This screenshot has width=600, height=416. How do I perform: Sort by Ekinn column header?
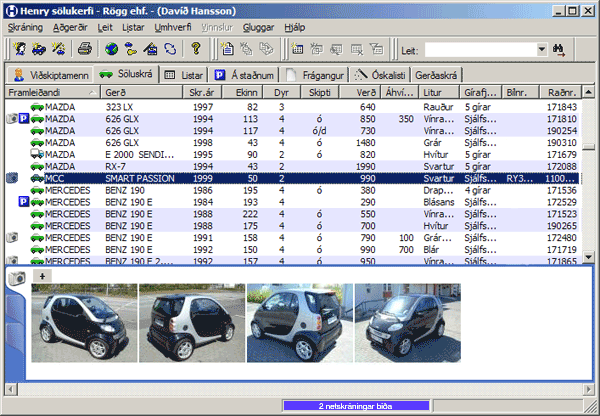point(242,92)
